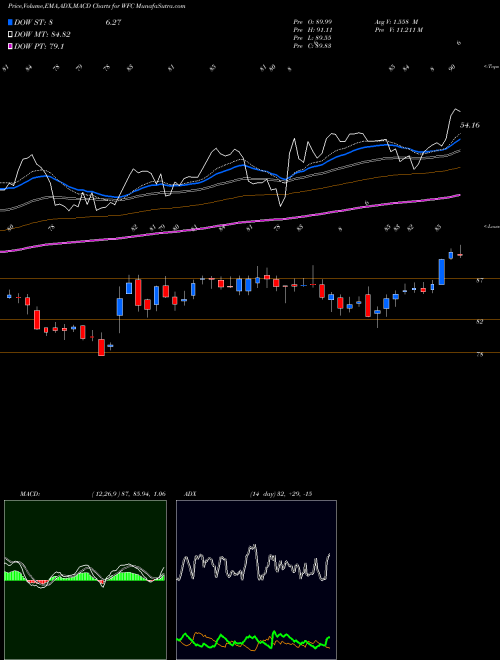Click the 78 price level label
This screenshot has height=660, width=500.
(x=480, y=354)
